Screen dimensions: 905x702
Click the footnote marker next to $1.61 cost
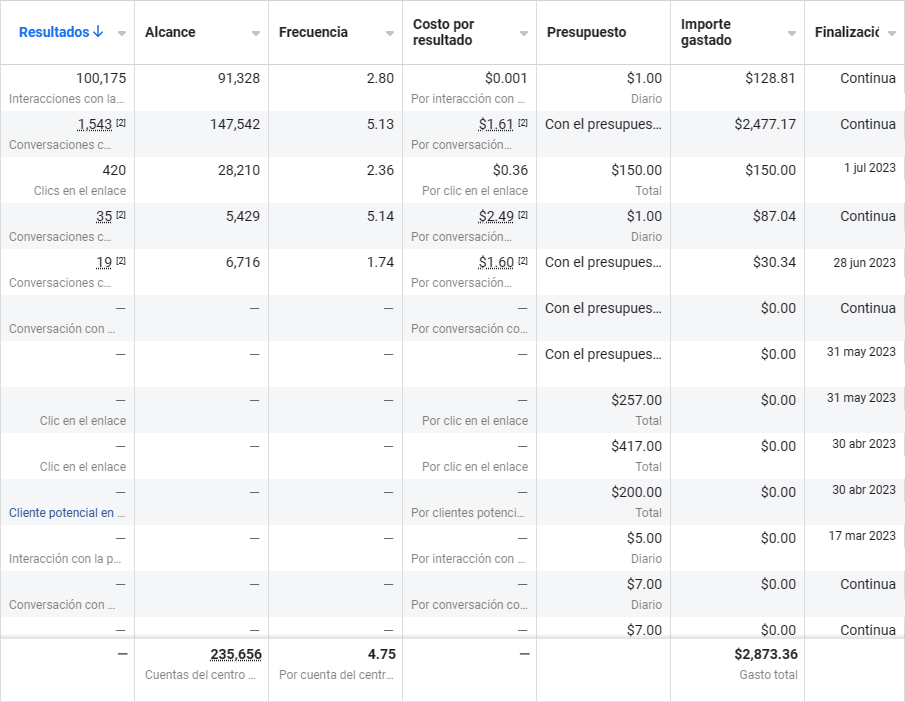(523, 124)
